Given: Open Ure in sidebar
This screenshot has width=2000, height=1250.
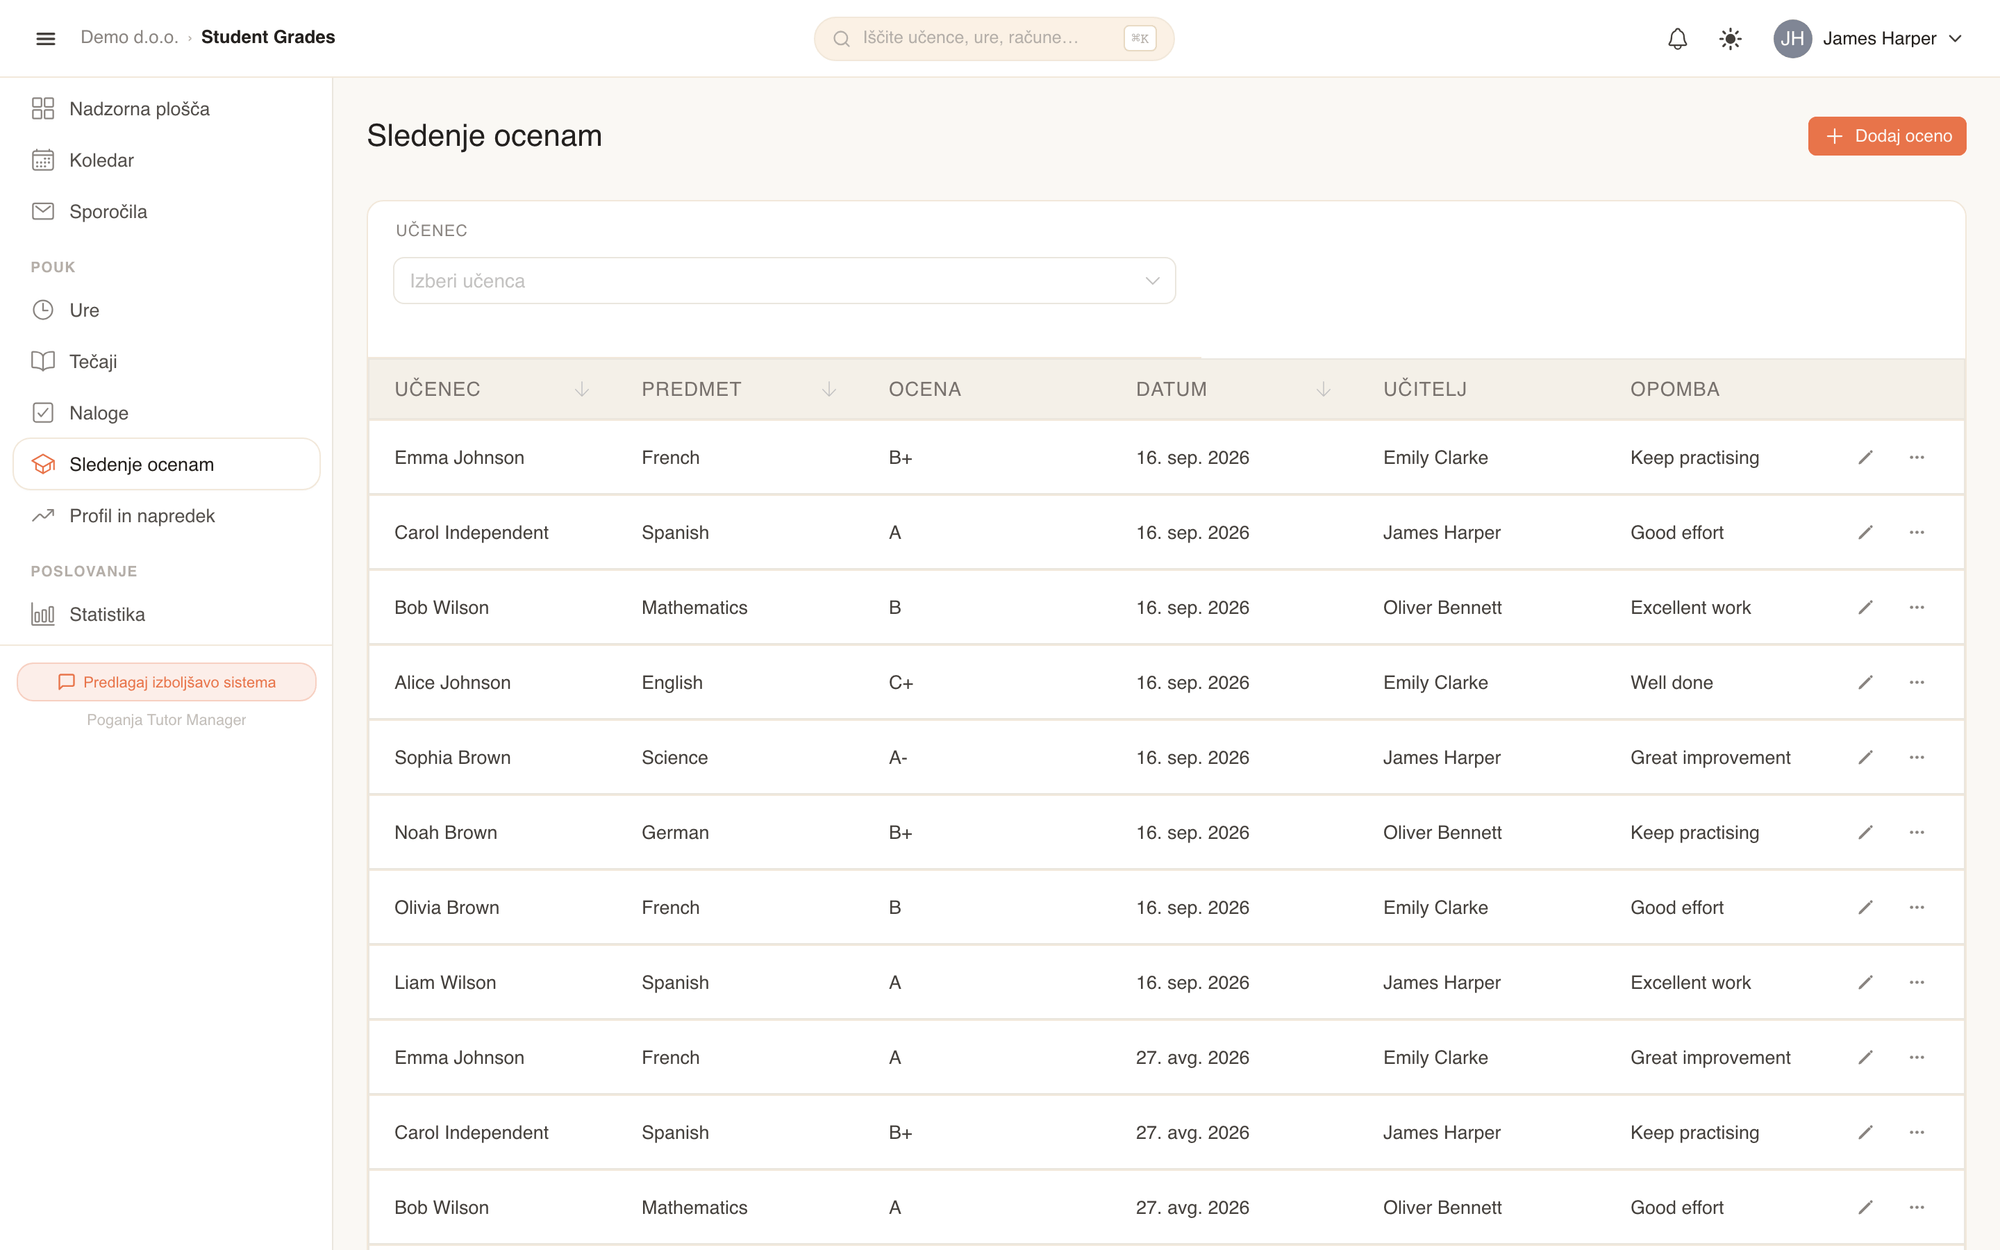Looking at the screenshot, I should click(x=166, y=310).
